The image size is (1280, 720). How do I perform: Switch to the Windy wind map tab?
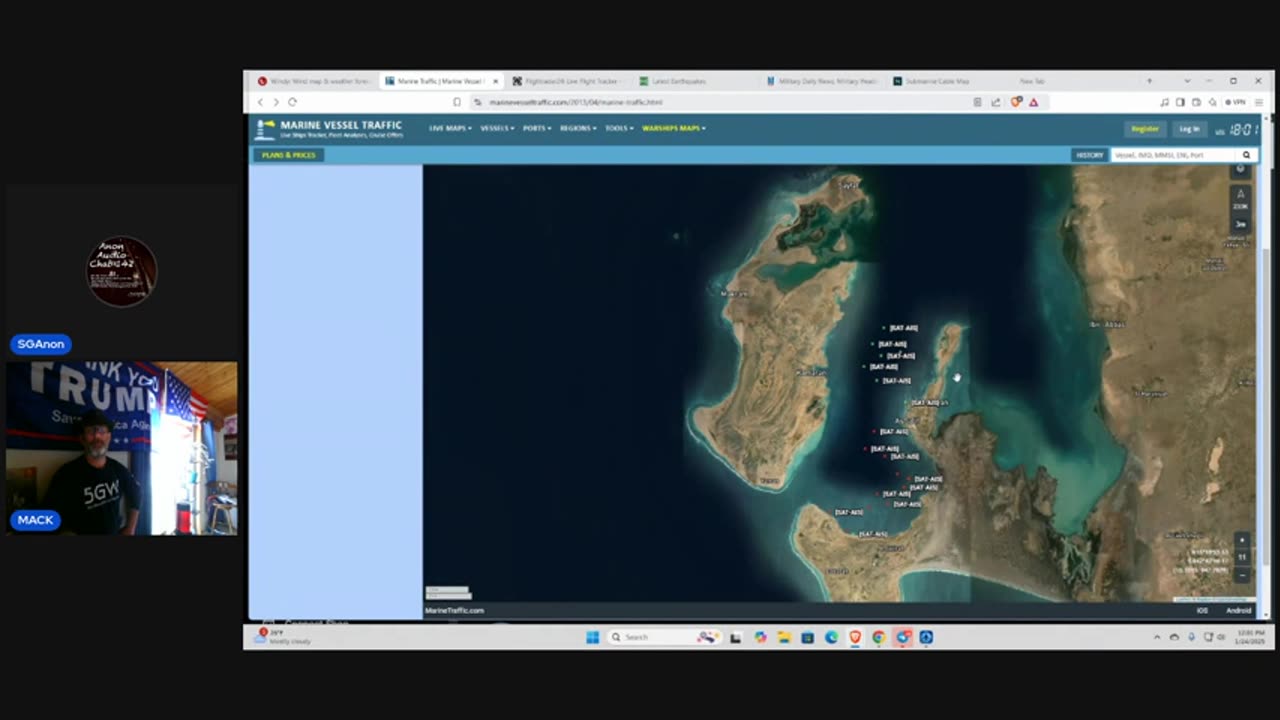point(314,81)
